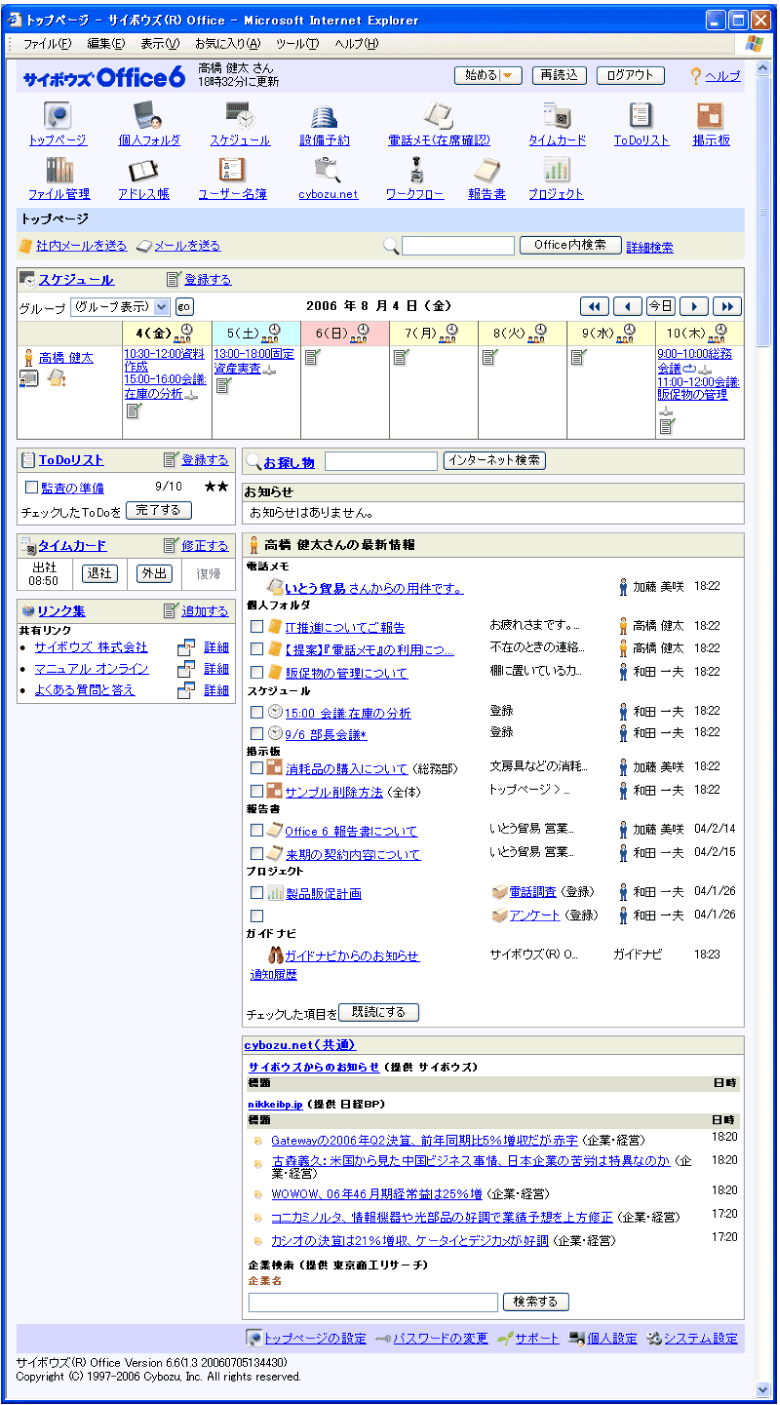Click the 企業名 input field
This screenshot has height=1405, width=780.
click(x=373, y=1302)
